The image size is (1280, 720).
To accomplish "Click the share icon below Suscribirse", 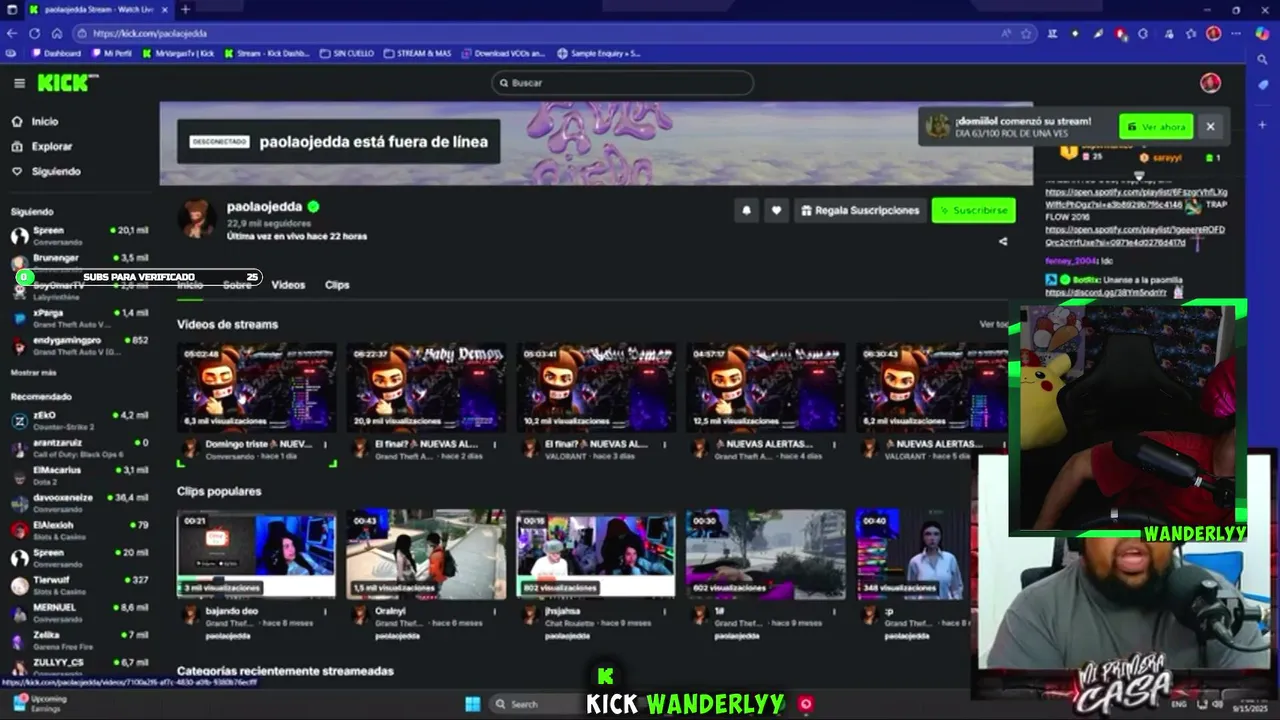I will point(1003,241).
